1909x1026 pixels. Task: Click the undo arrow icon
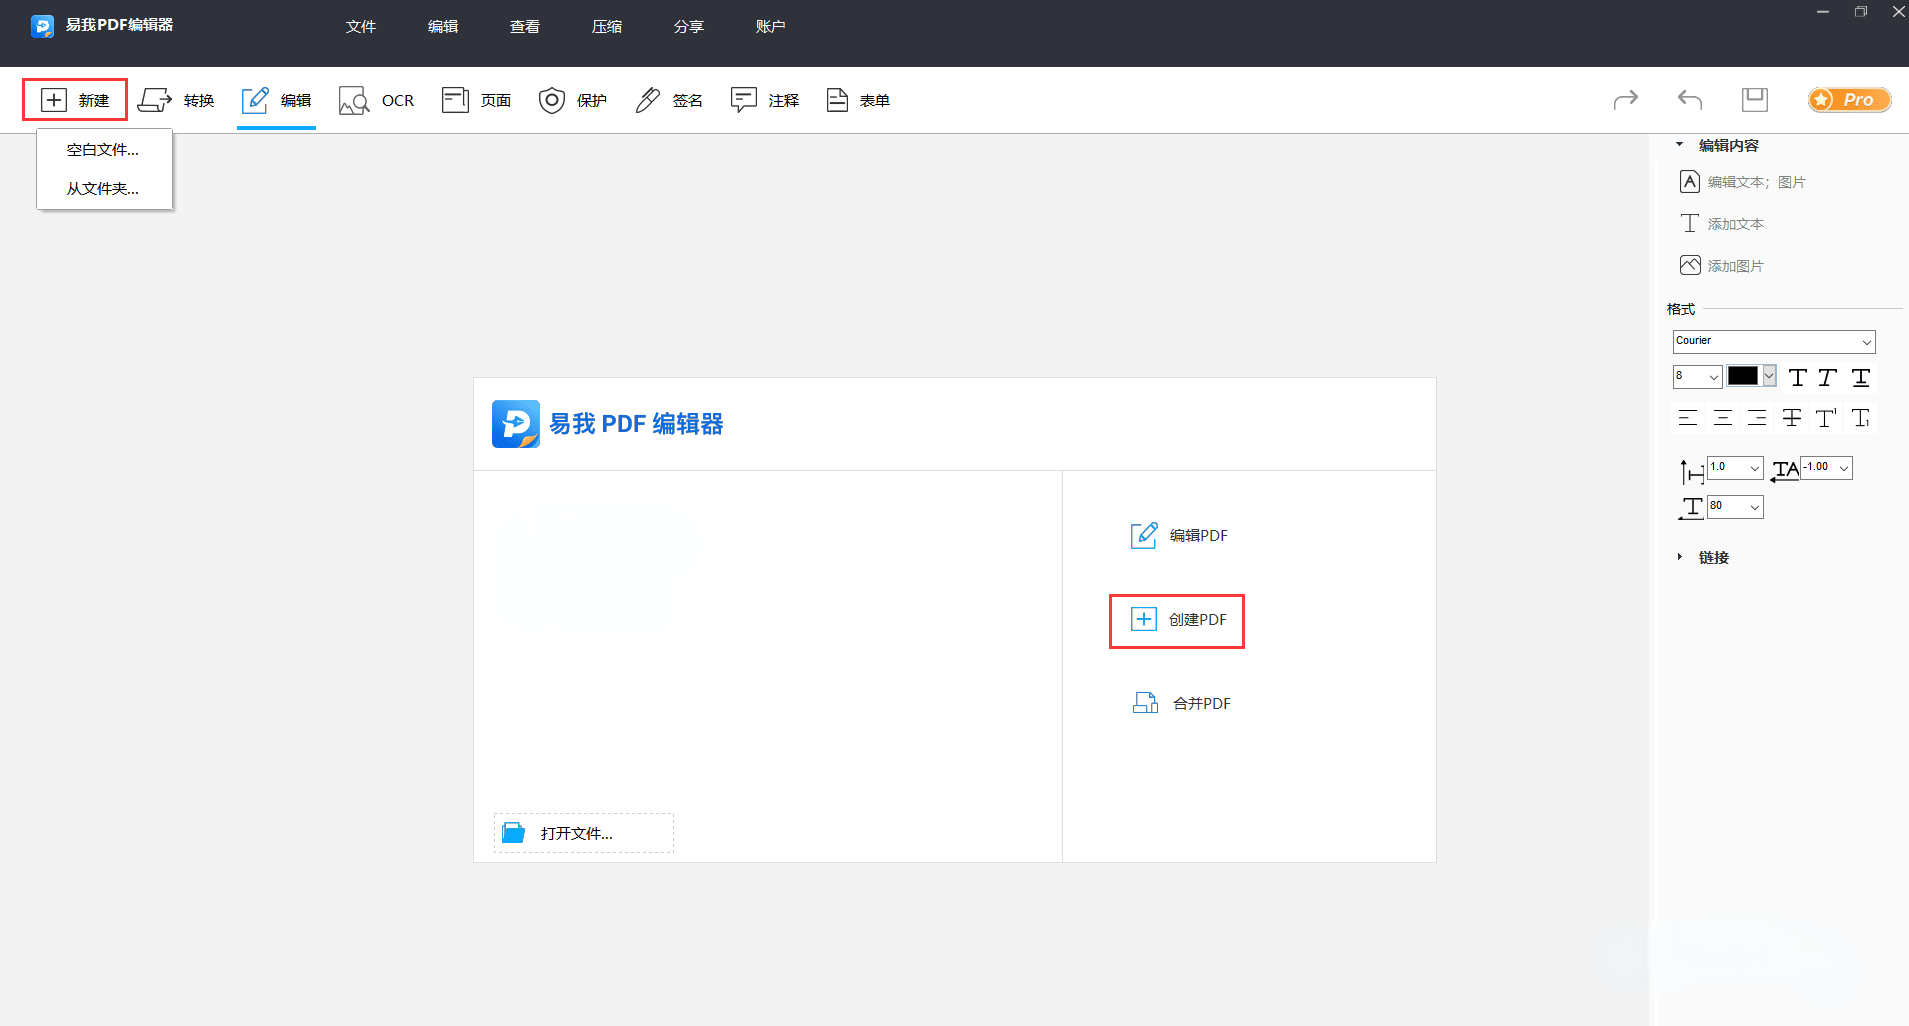pos(1690,99)
